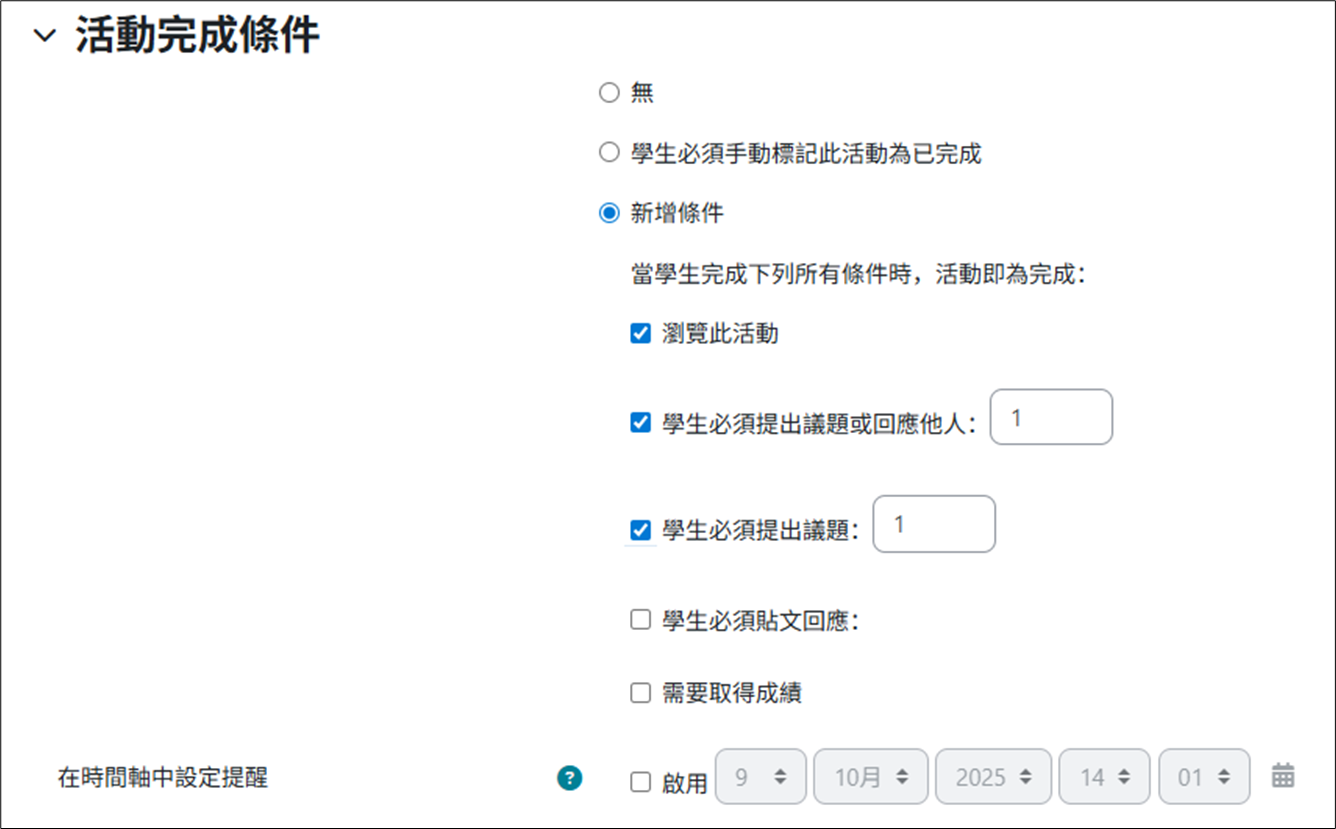Image resolution: width=1336 pixels, height=829 pixels.
Task: Enable the 學生必須貼文回應 checkbox
Action: (641, 620)
